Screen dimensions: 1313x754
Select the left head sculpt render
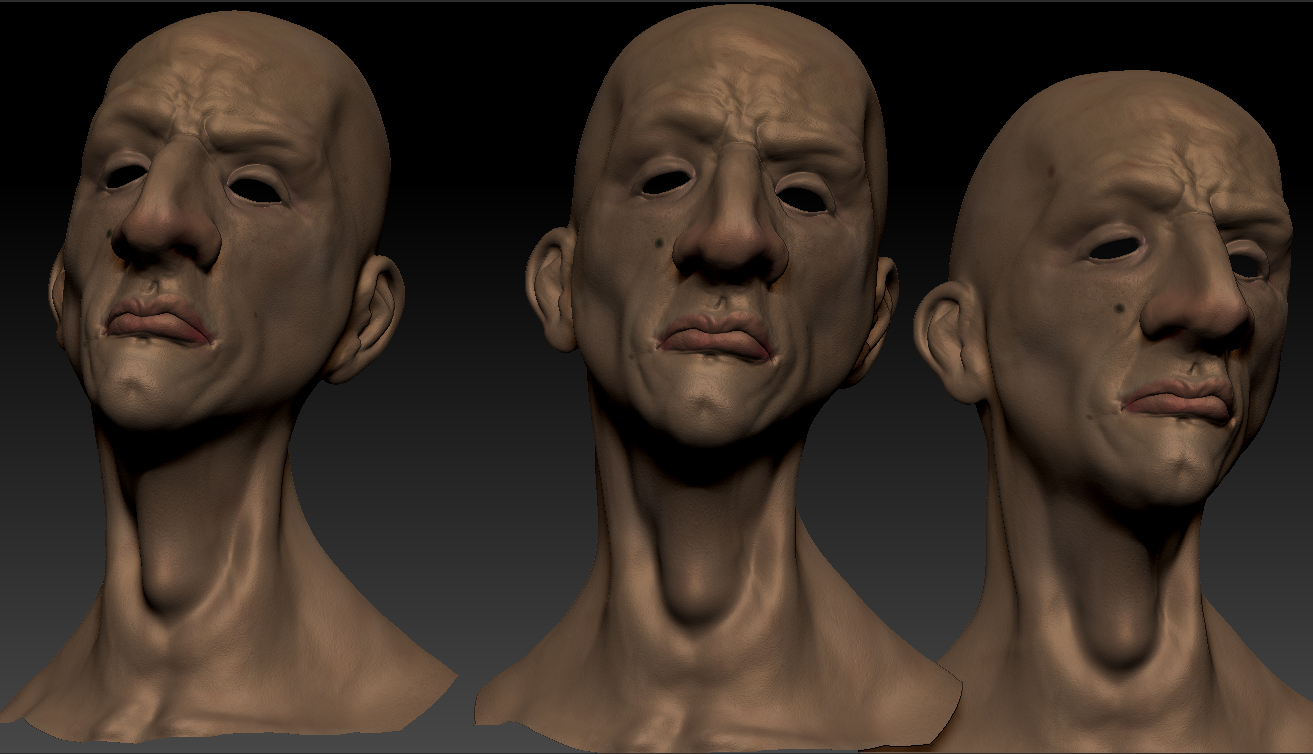[228, 375]
